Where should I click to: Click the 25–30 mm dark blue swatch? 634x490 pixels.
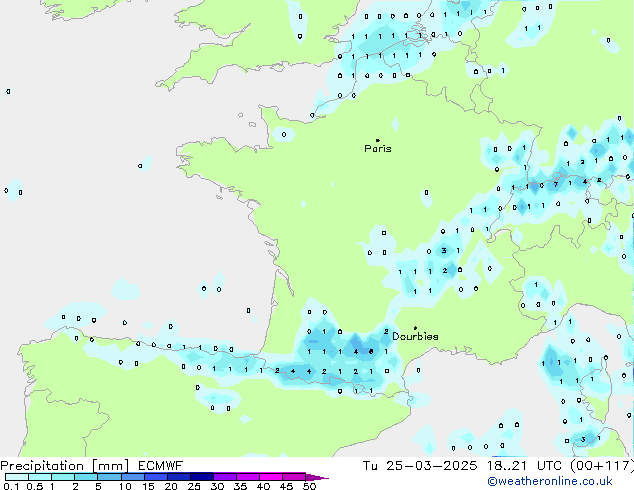[202, 477]
